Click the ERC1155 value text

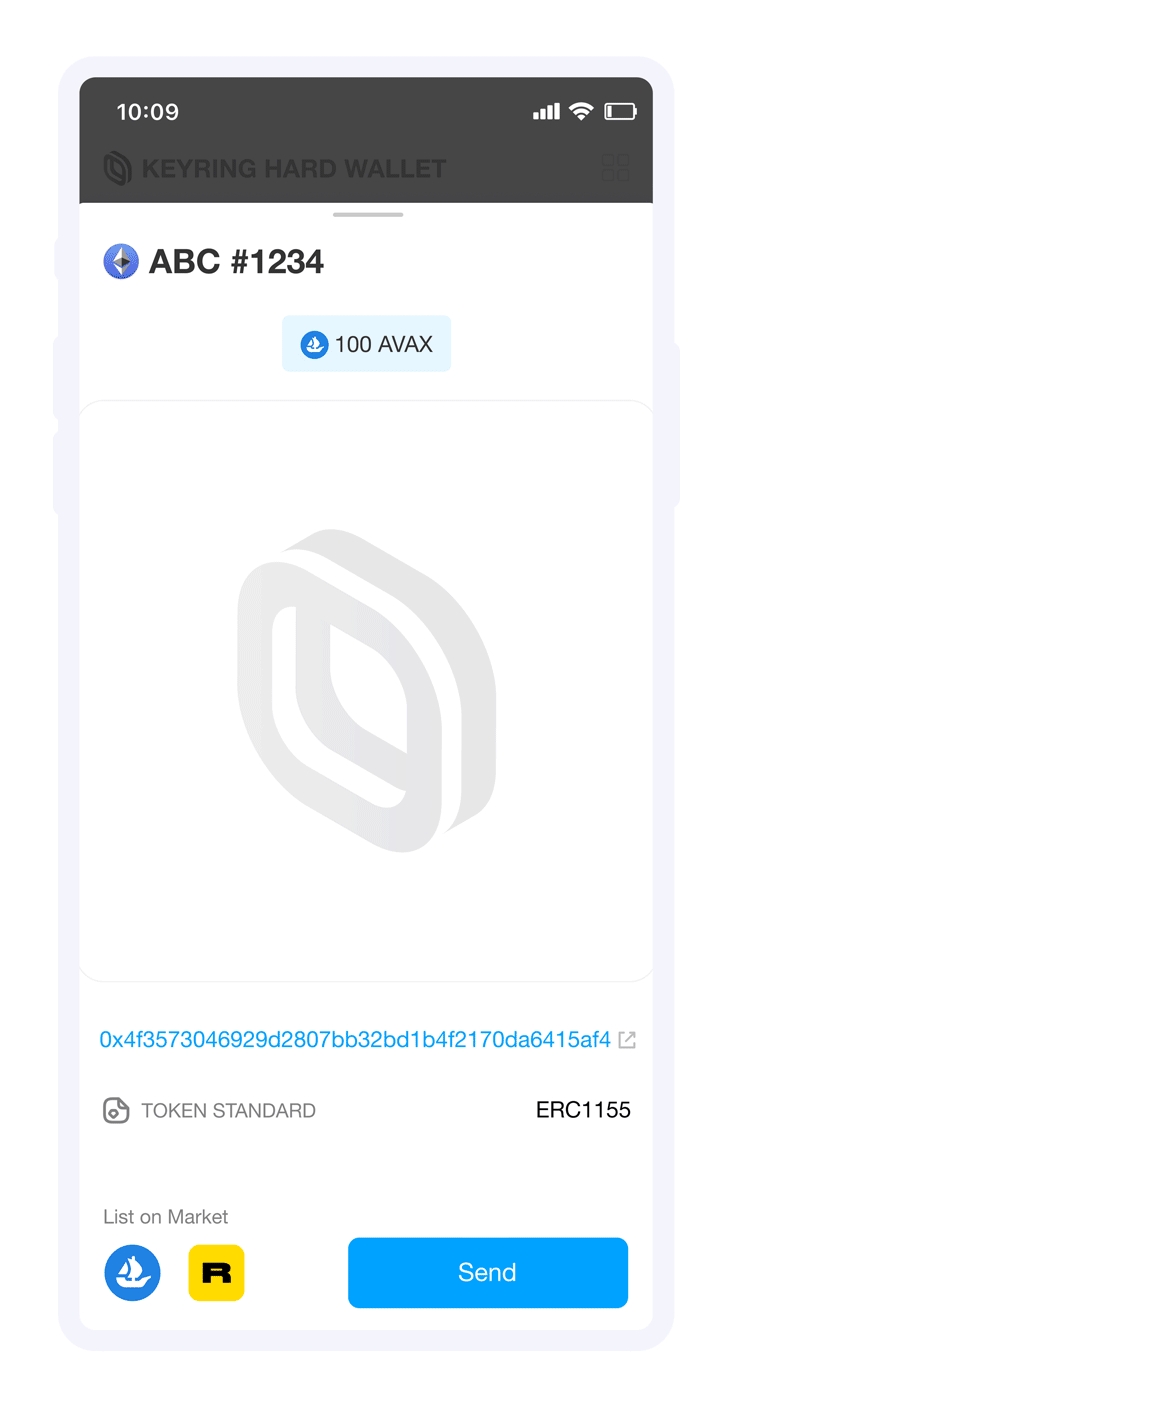point(583,1110)
